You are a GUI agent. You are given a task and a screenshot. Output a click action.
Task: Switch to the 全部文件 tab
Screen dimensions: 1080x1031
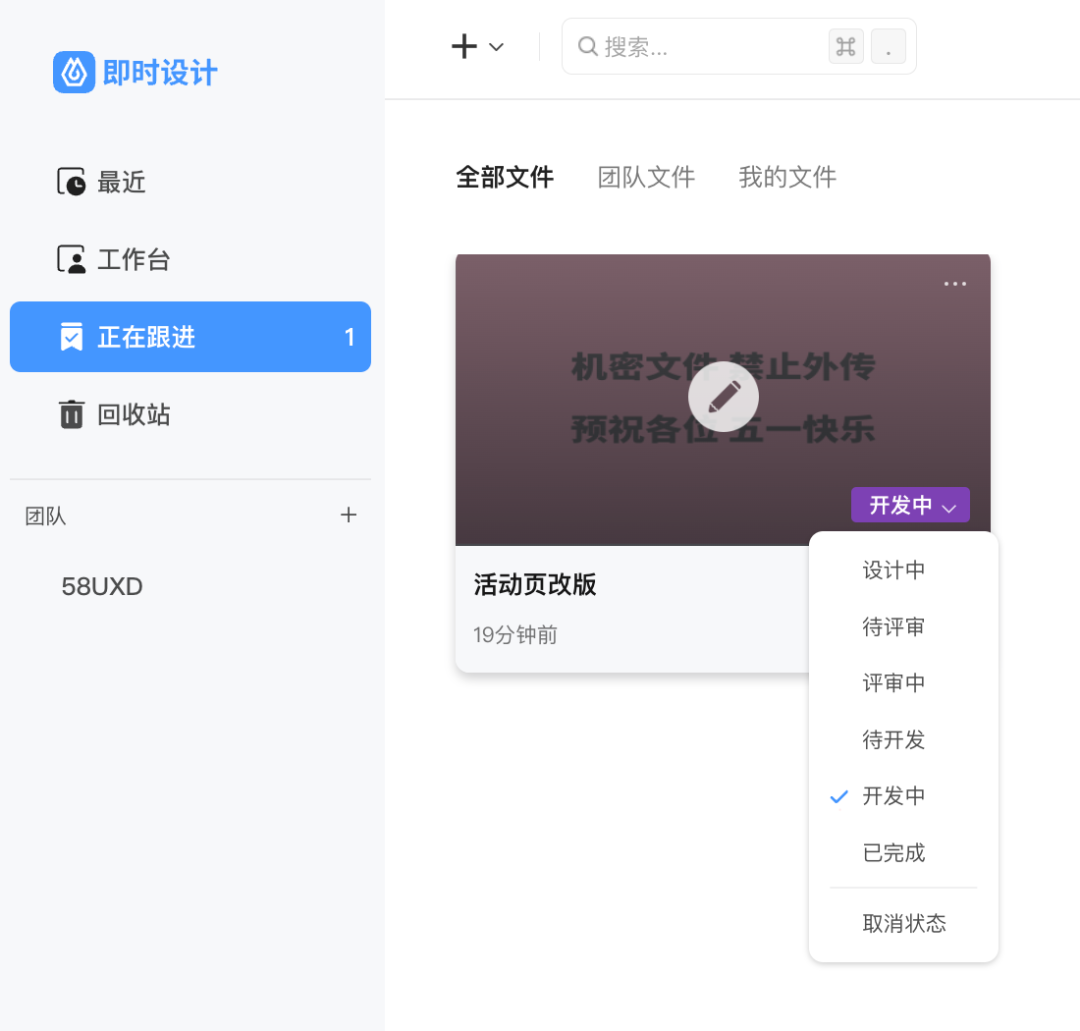pyautogui.click(x=505, y=177)
